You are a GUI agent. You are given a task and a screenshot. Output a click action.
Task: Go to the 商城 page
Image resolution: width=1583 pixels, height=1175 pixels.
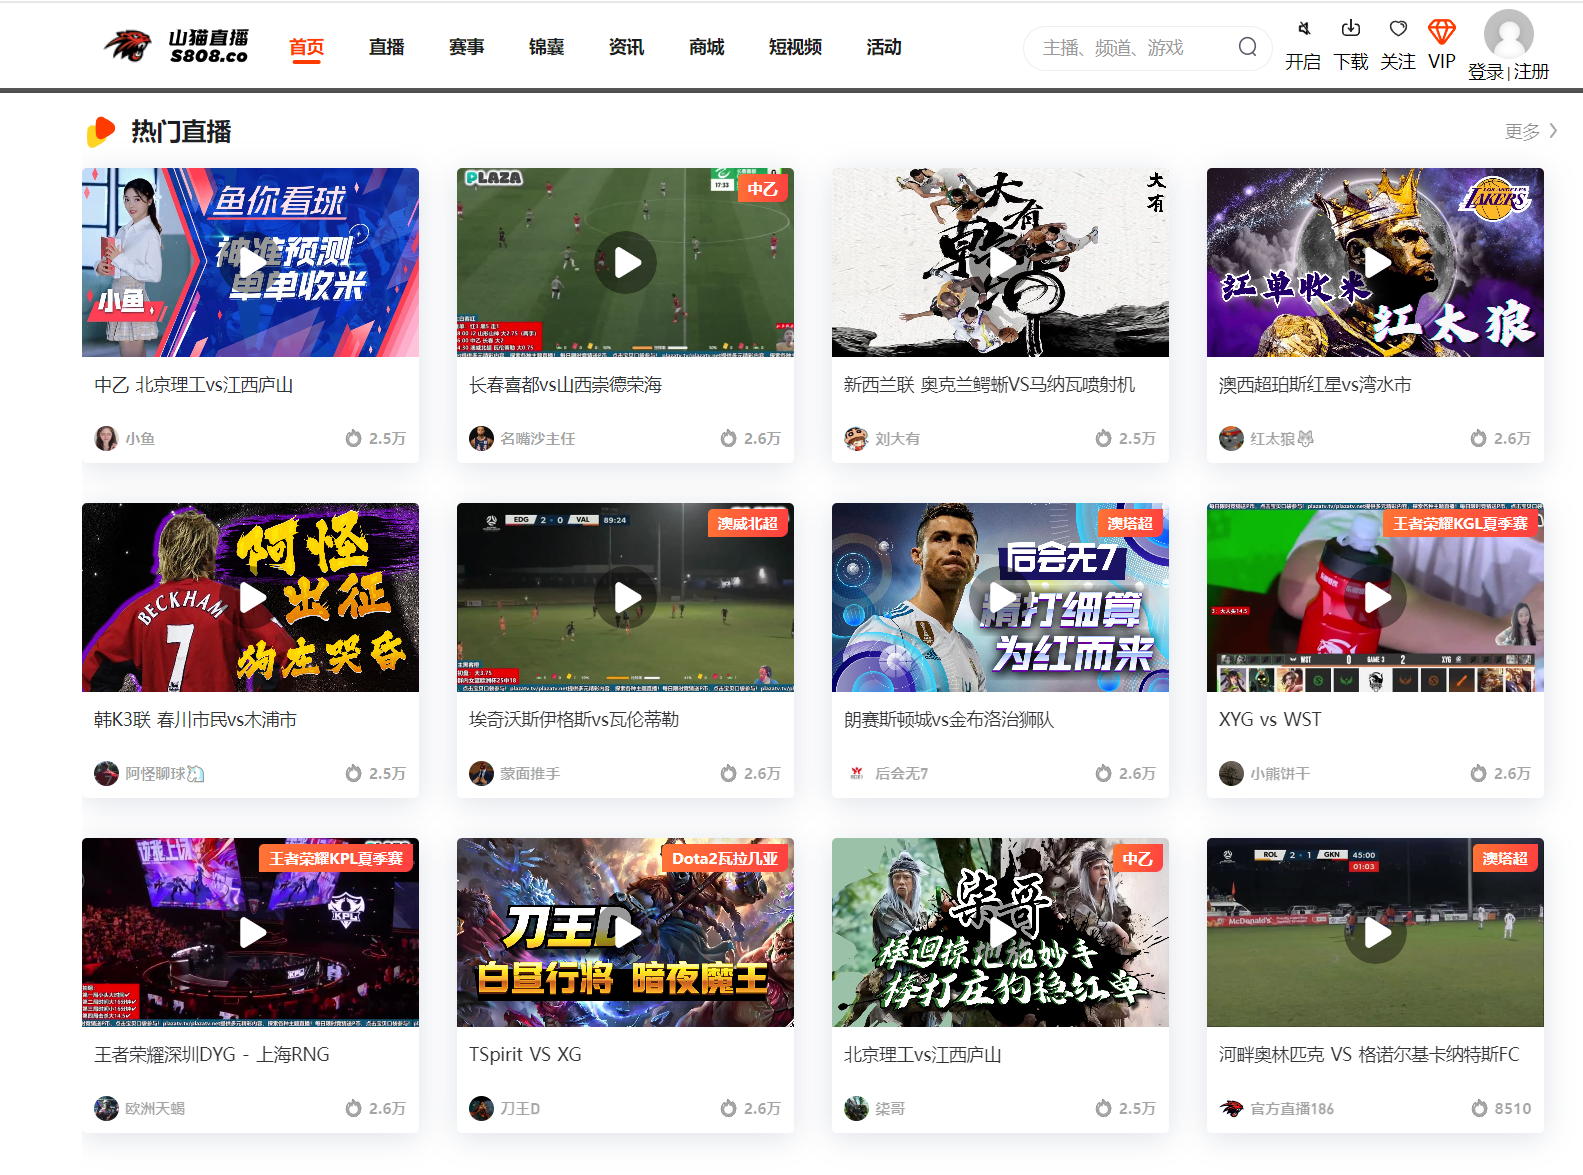tap(706, 47)
